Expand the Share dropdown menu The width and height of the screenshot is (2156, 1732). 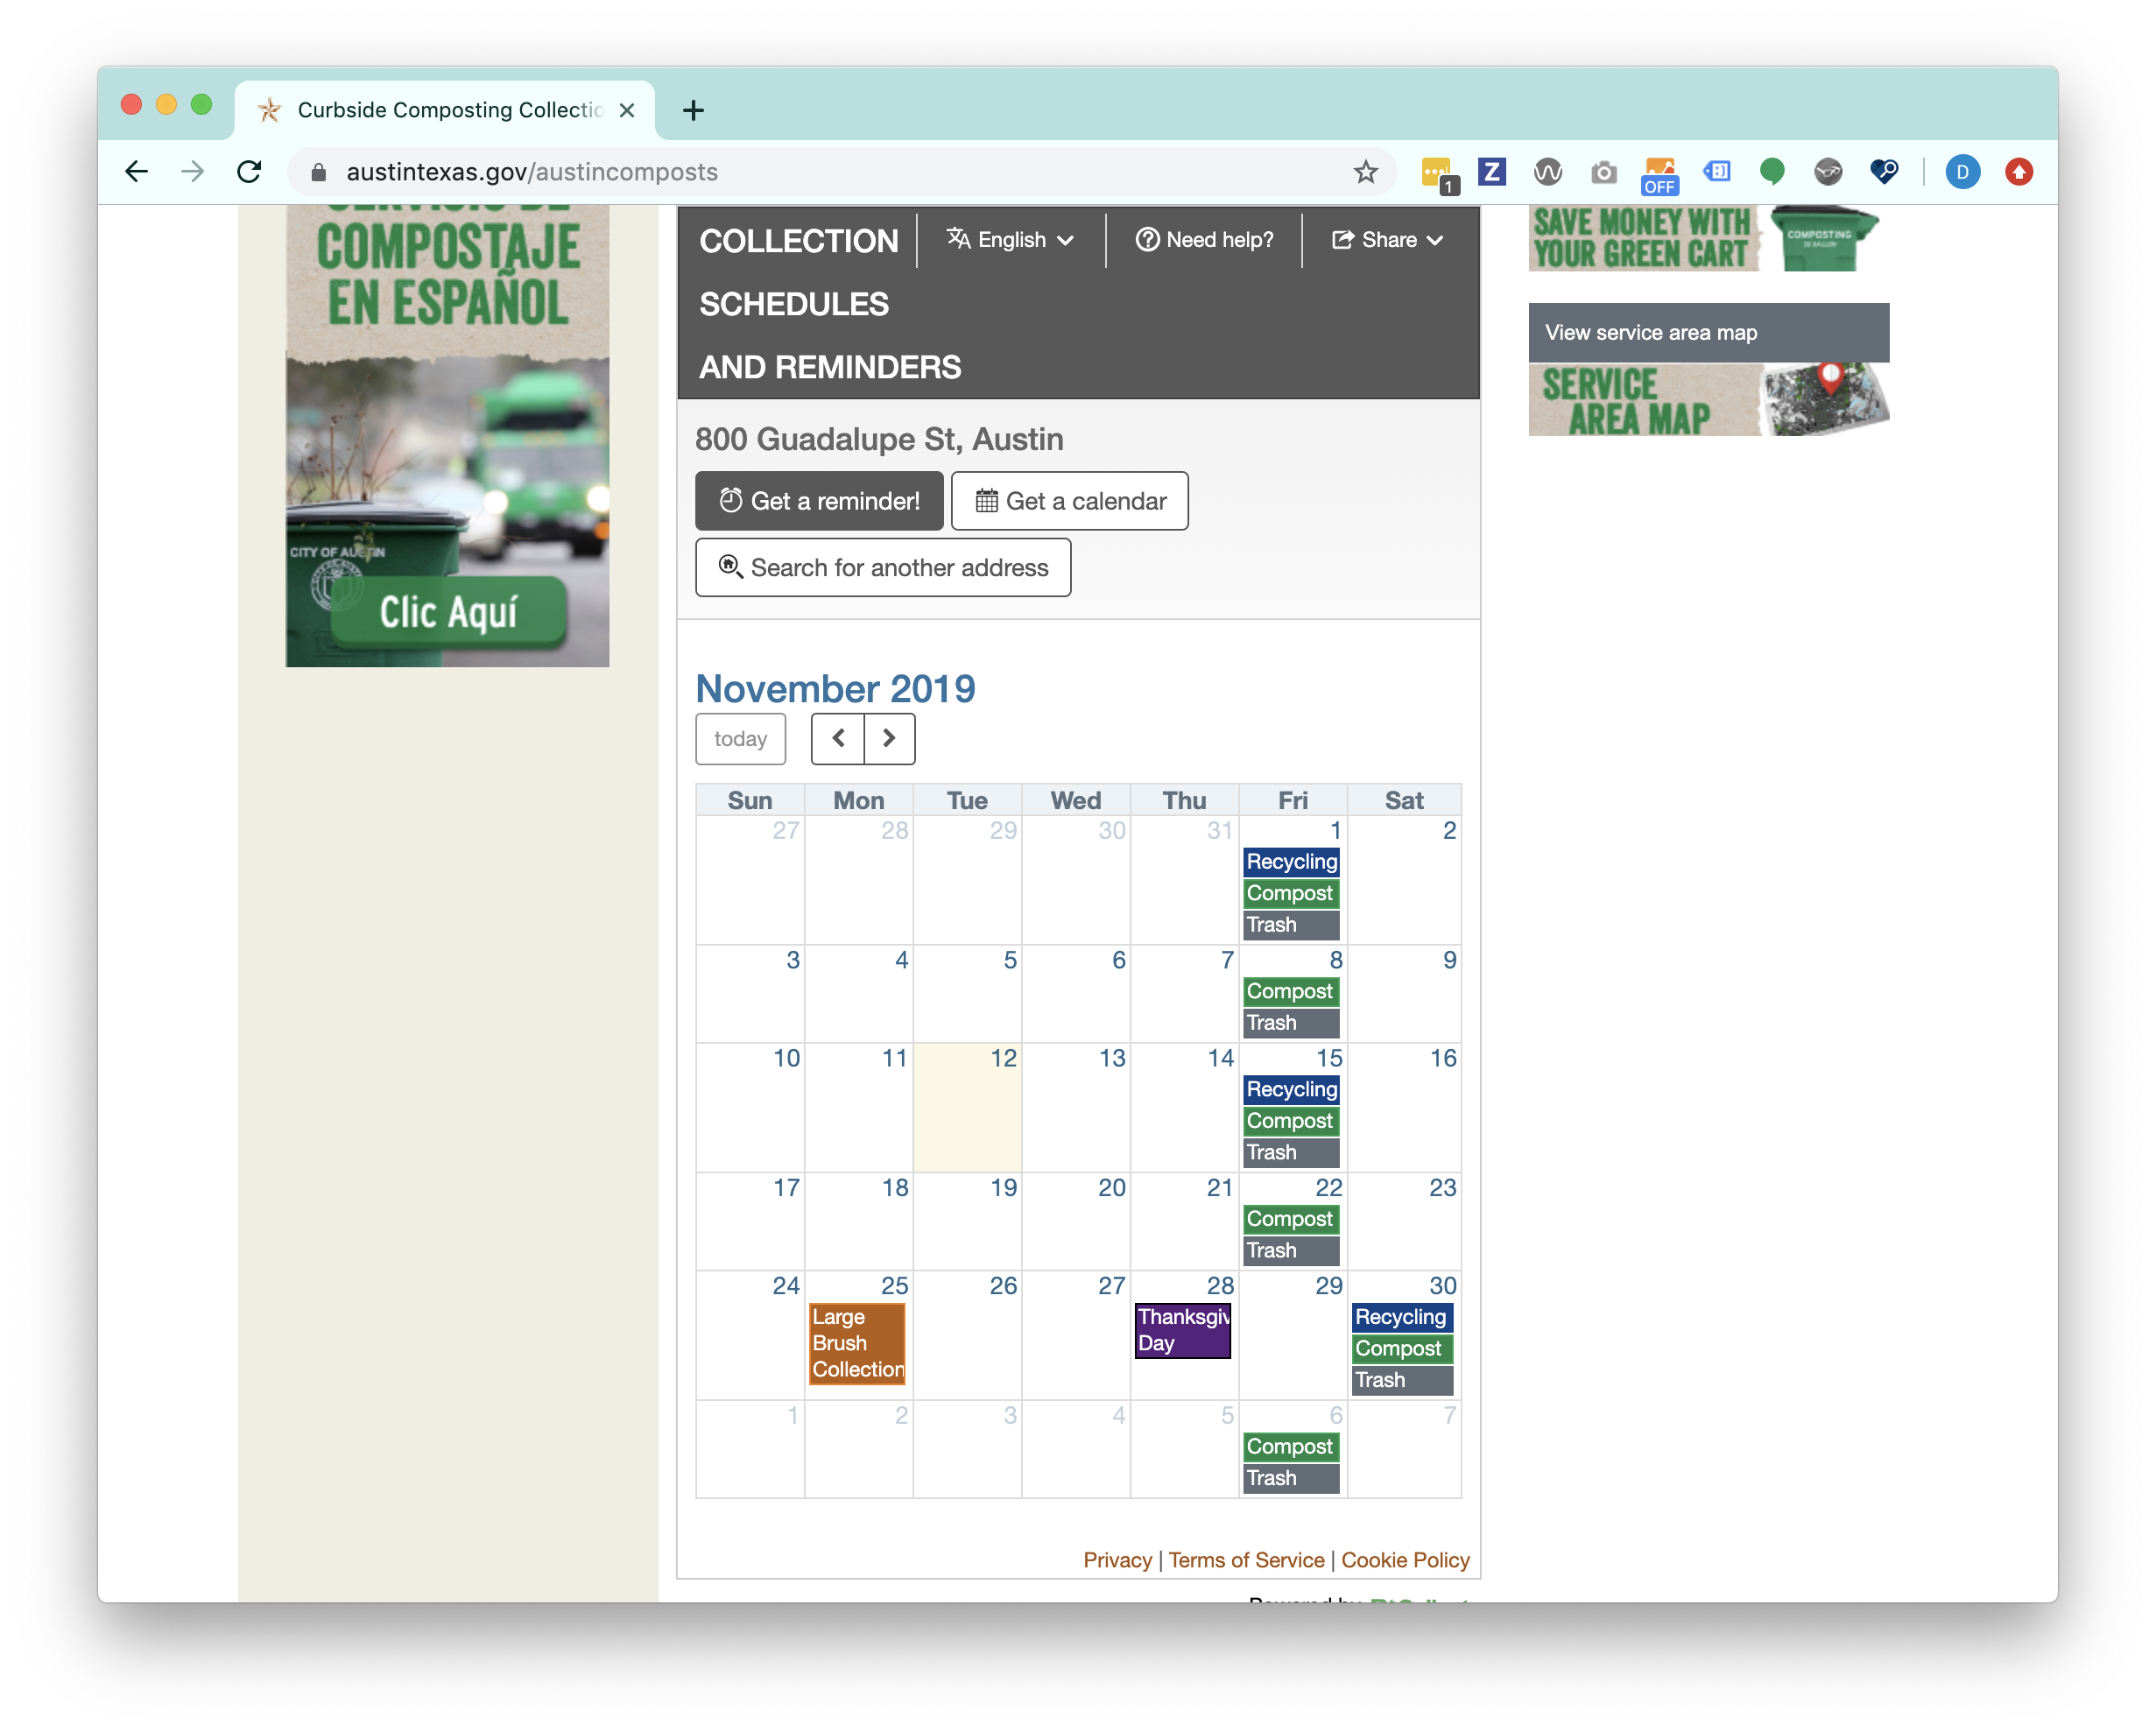tap(1388, 240)
